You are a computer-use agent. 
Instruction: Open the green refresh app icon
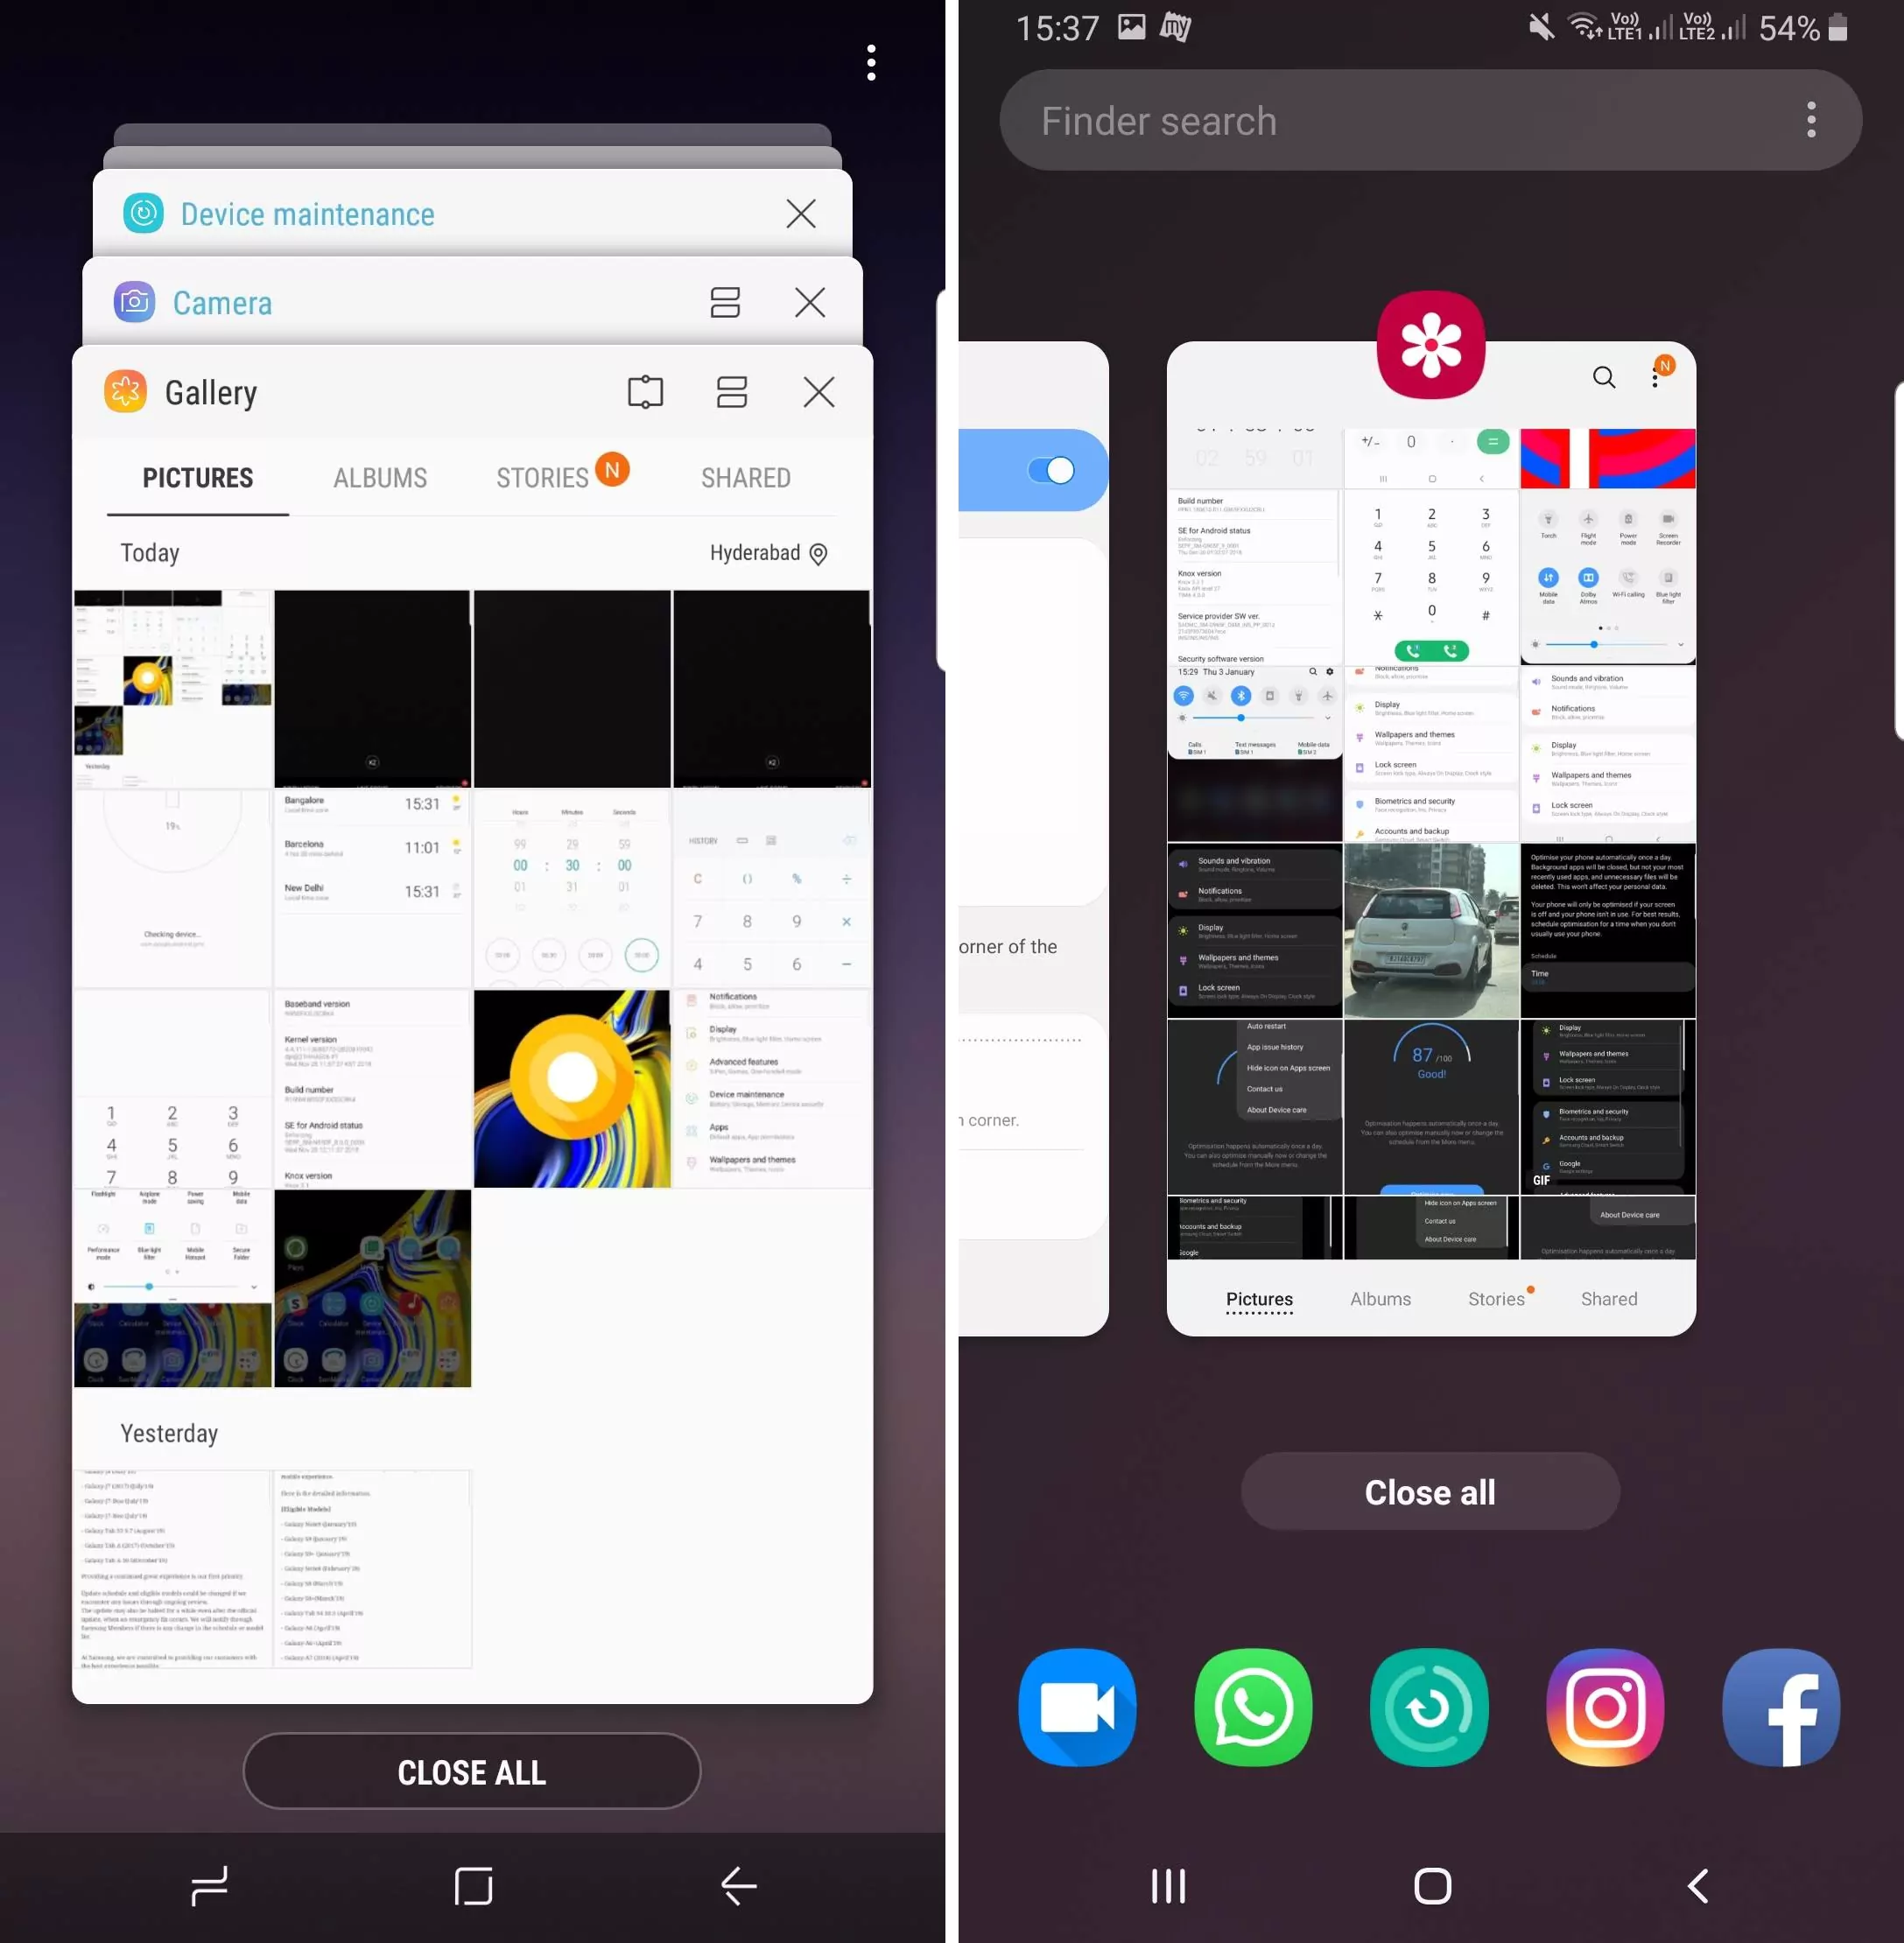[x=1430, y=1706]
